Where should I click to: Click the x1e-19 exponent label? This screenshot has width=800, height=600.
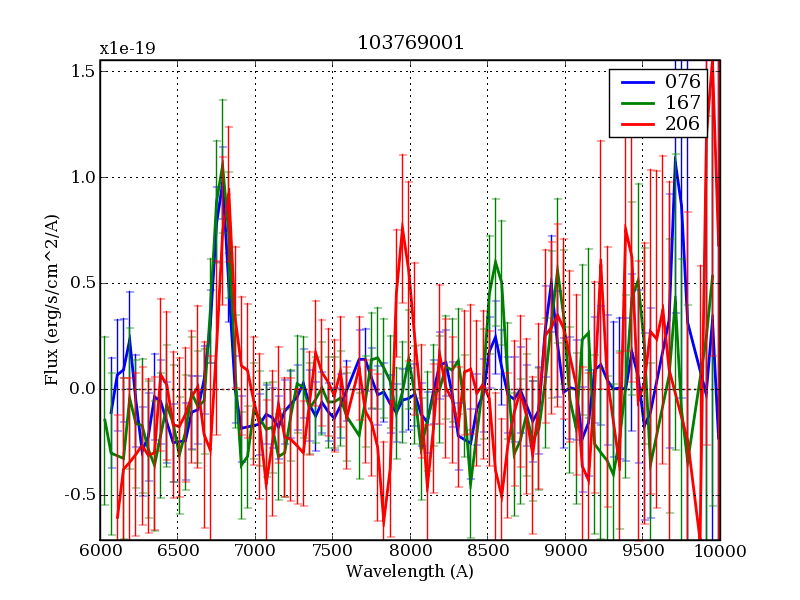[x=127, y=49]
